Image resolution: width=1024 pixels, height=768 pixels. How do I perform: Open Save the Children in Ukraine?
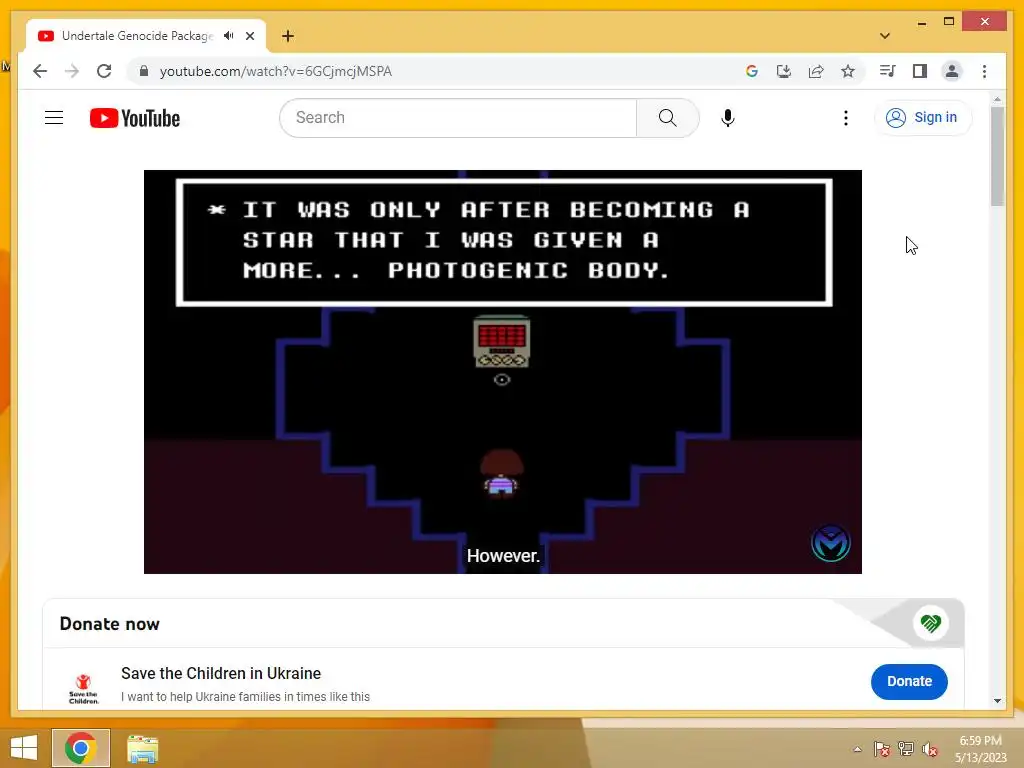coord(221,673)
